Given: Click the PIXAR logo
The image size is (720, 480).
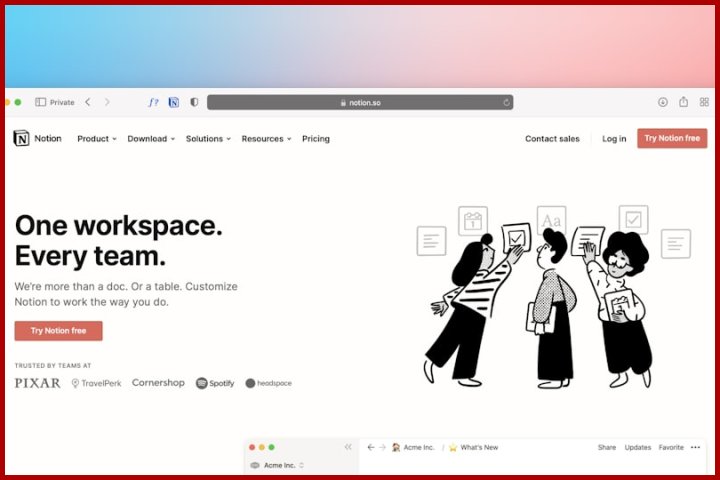Looking at the screenshot, I should point(37,383).
